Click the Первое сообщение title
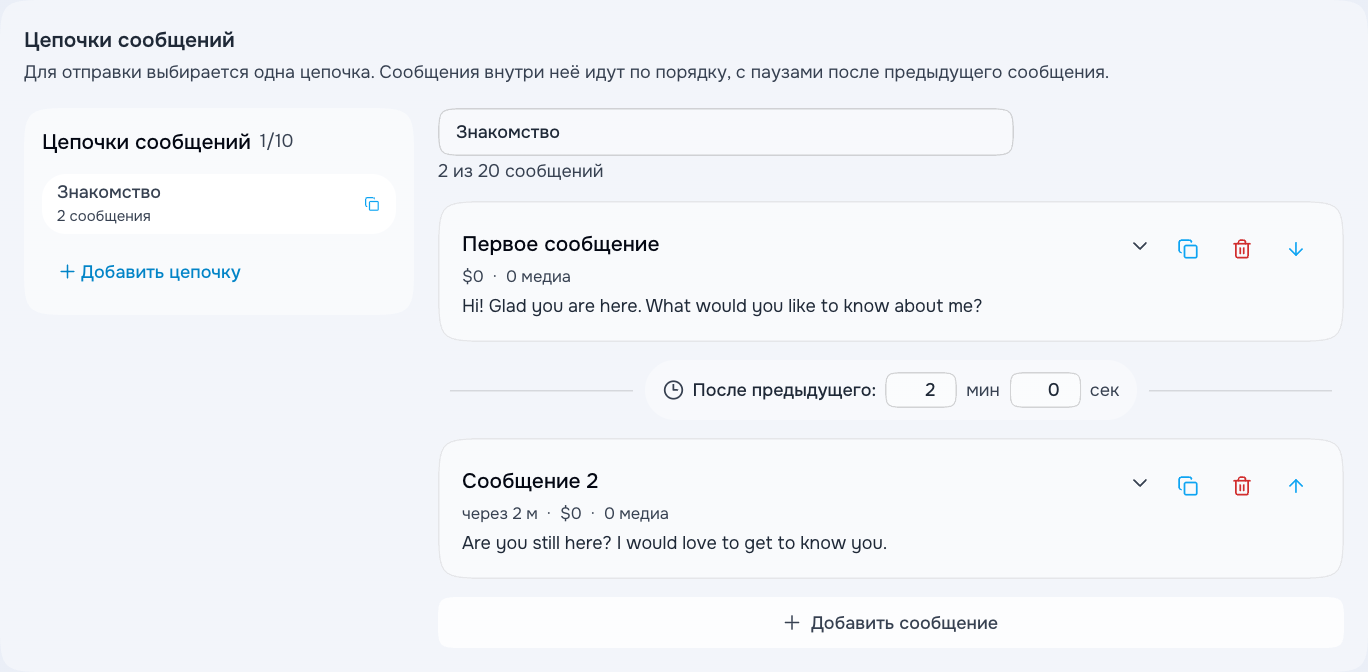 [560, 244]
